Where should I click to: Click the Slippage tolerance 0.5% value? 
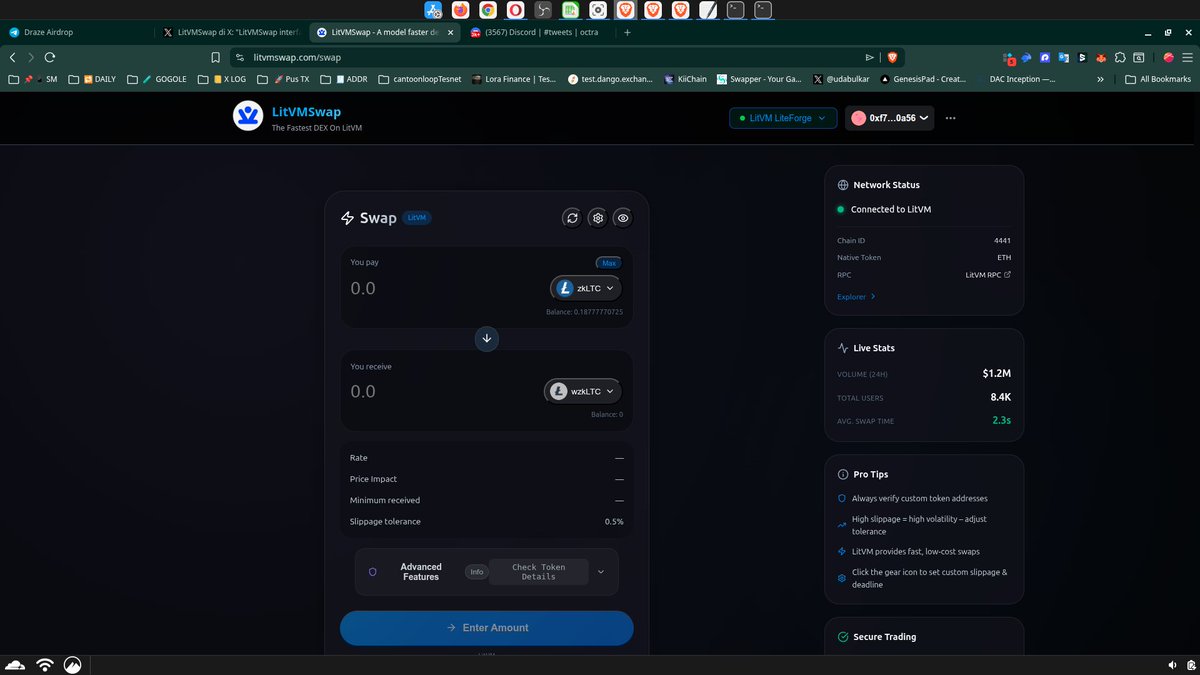[614, 522]
